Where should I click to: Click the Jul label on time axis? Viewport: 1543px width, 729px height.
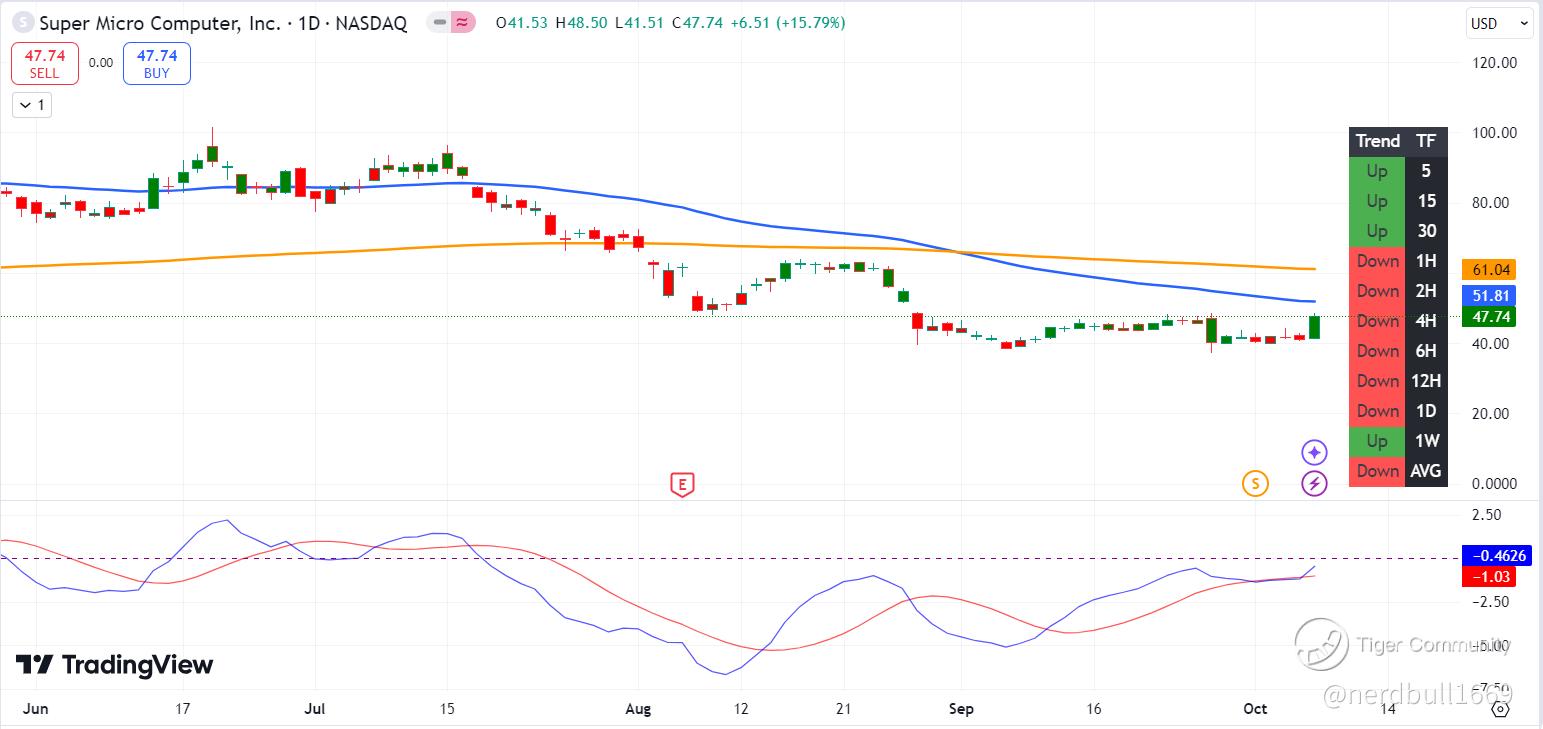(315, 709)
